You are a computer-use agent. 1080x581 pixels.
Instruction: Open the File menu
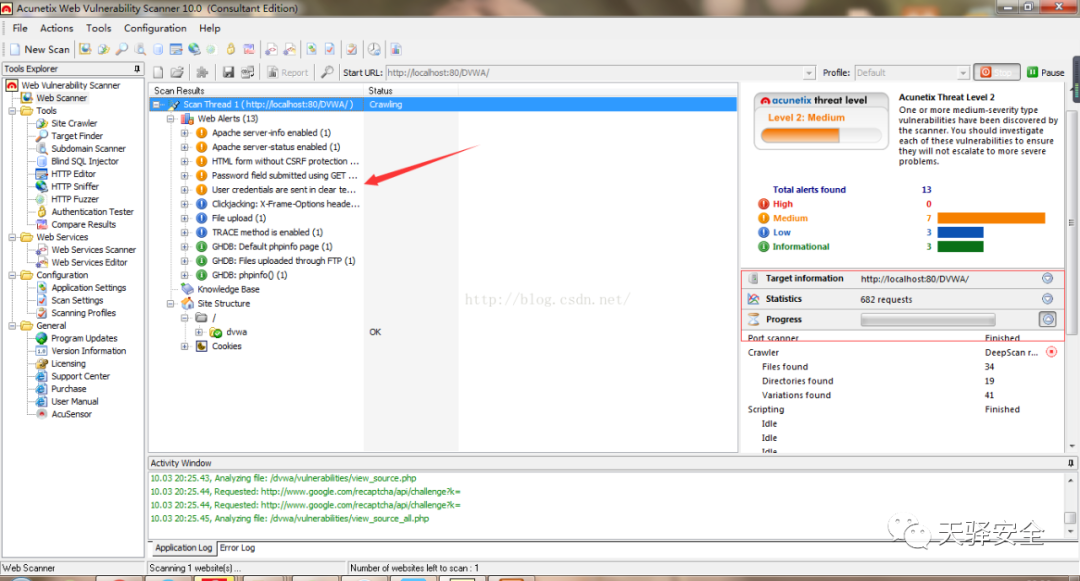pos(20,28)
